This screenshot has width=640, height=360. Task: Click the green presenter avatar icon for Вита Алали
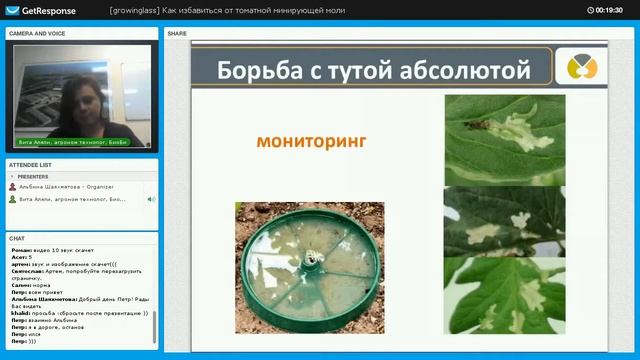pos(13,199)
